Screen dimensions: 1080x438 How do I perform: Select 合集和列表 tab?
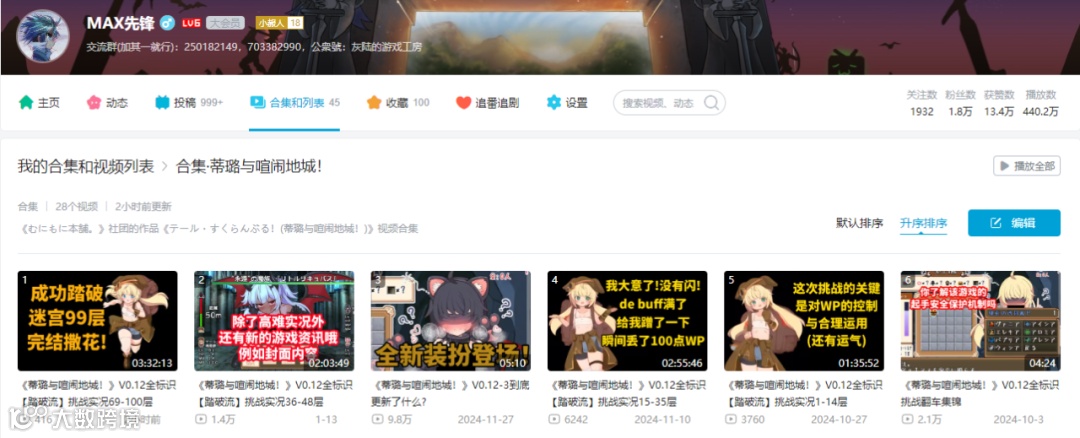point(295,103)
